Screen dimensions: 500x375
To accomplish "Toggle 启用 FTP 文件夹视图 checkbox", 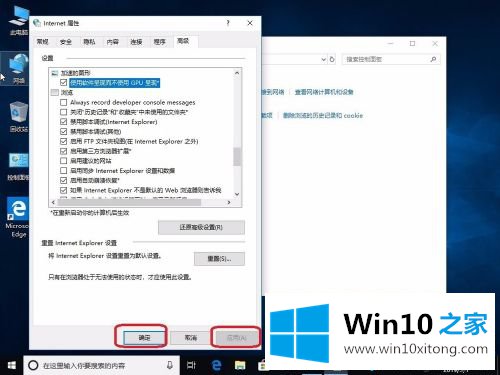I will point(63,141).
